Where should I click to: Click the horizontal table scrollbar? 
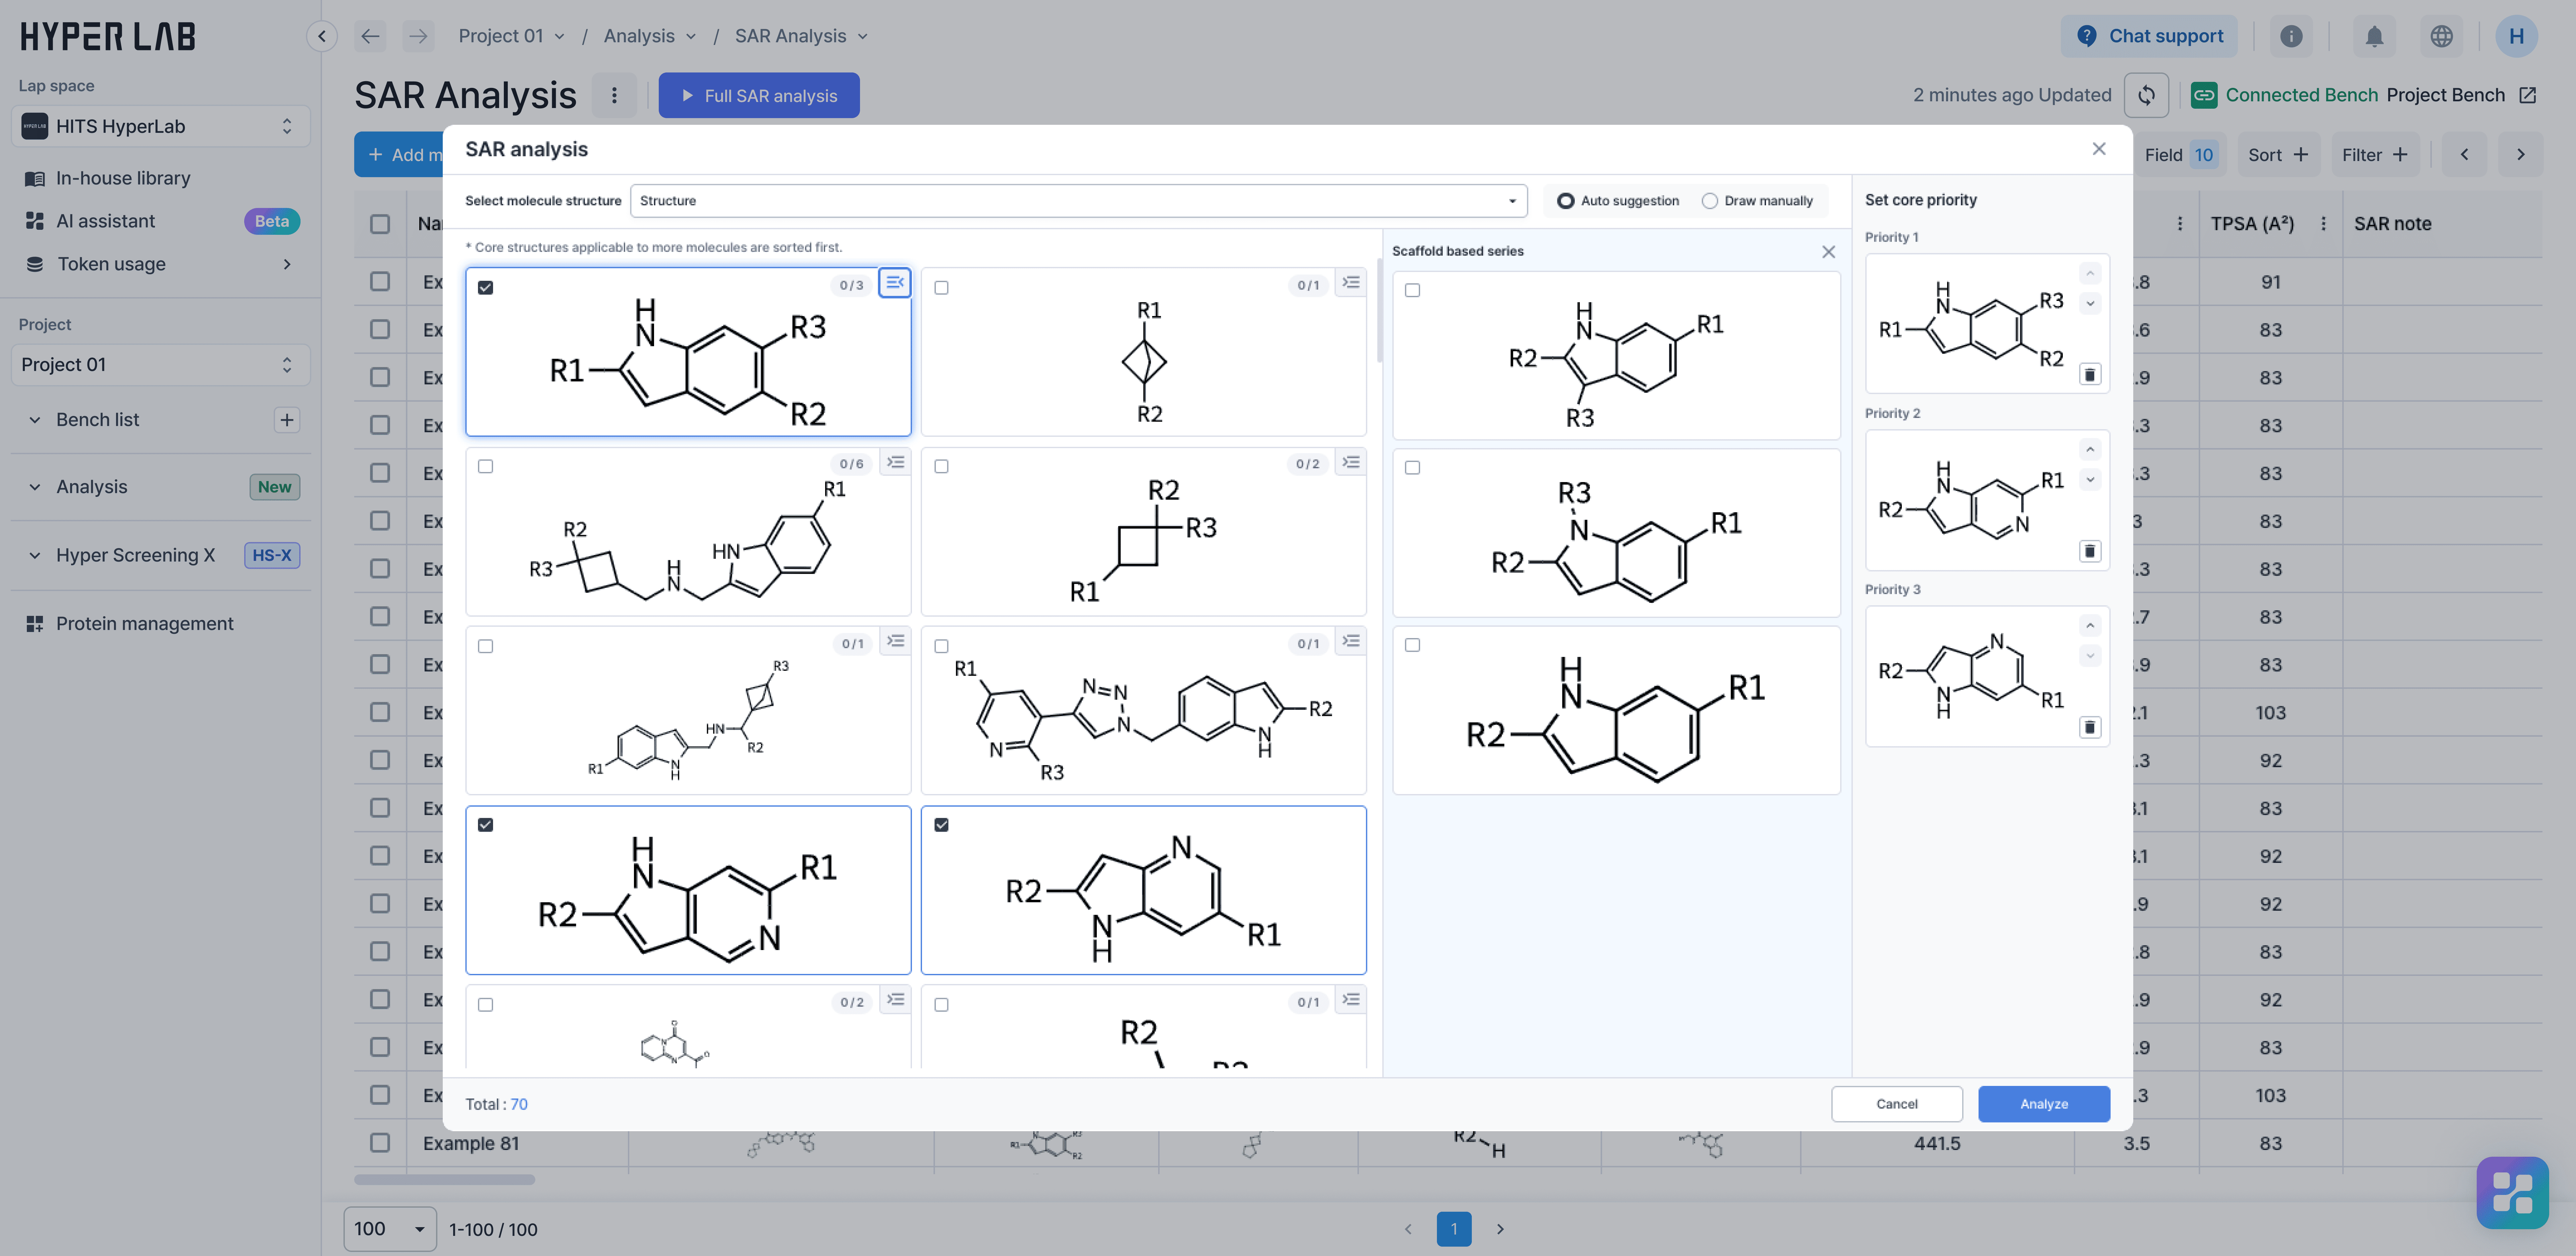pyautogui.click(x=444, y=1180)
